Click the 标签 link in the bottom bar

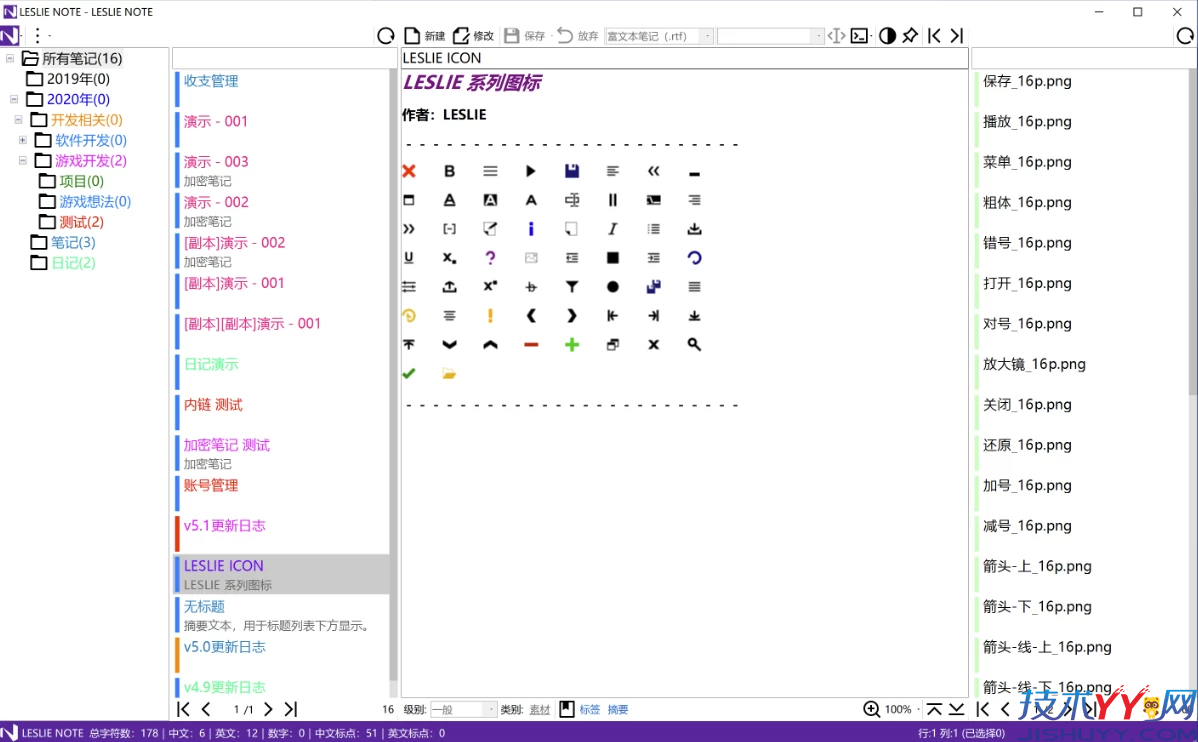click(x=590, y=710)
